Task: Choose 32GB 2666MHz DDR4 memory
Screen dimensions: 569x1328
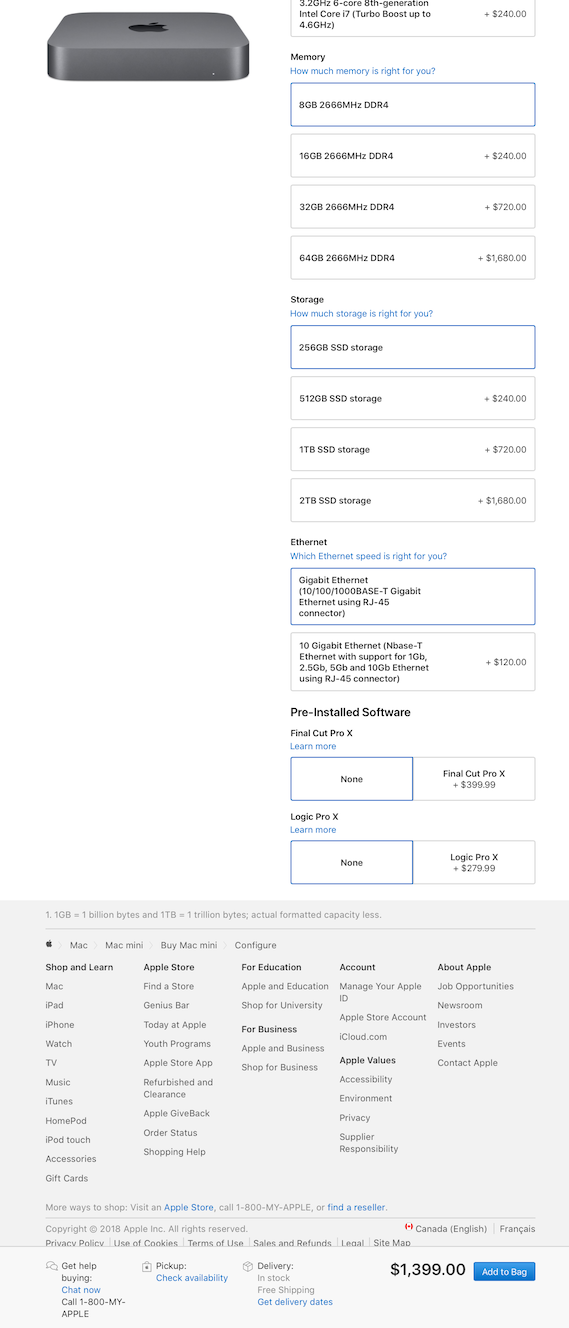Action: [x=413, y=207]
